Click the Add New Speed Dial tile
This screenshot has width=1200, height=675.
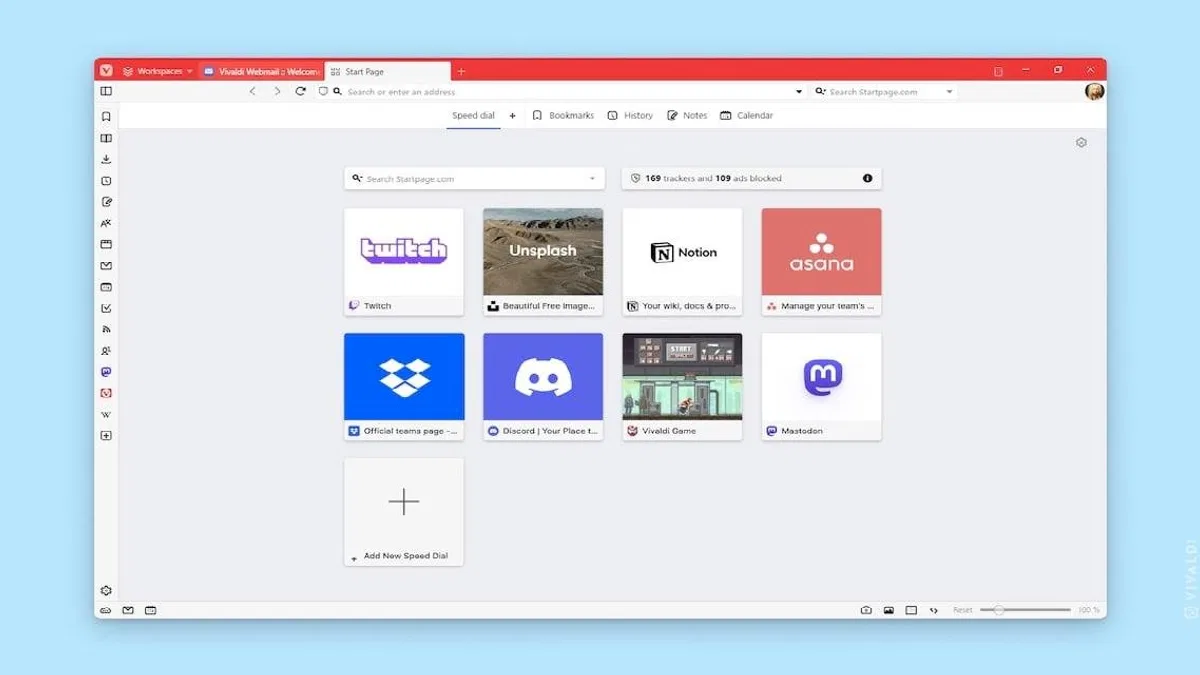point(404,511)
